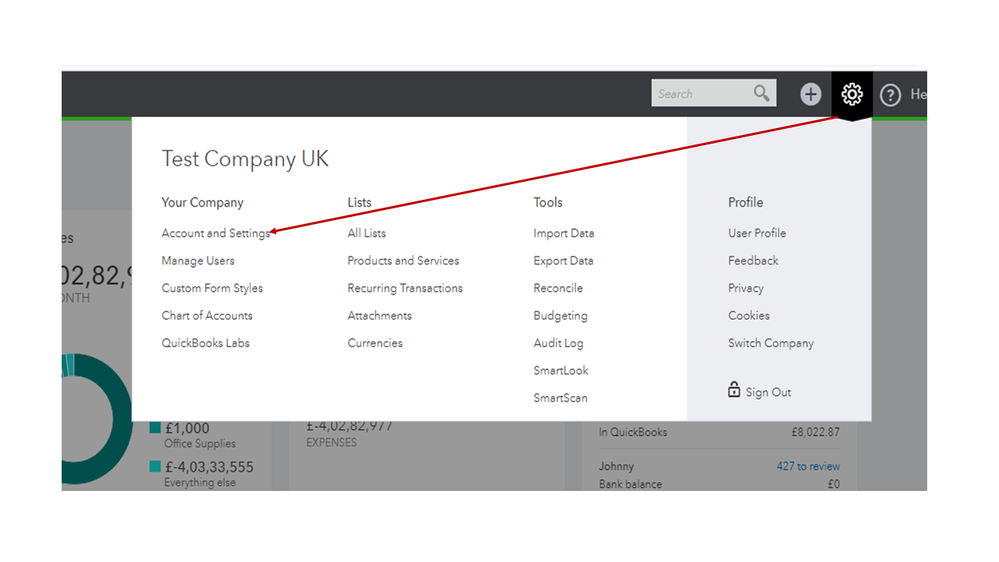
Task: Click the gear settings icon
Action: [851, 95]
